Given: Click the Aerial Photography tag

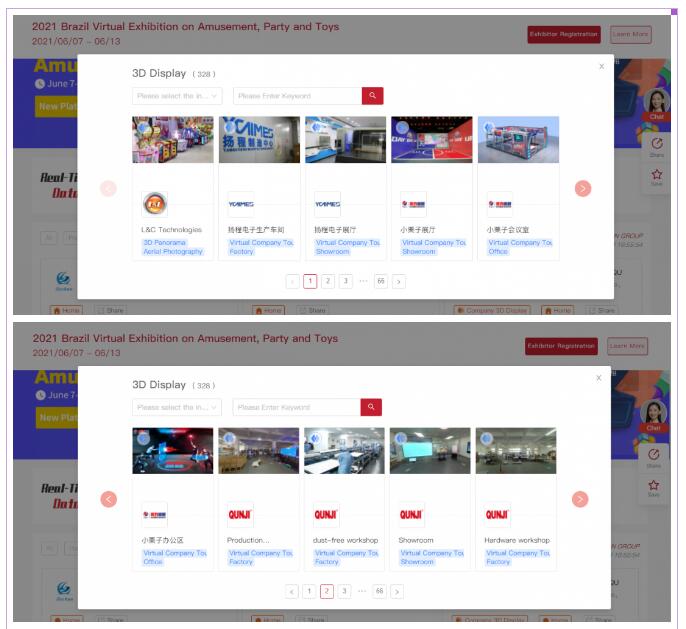Looking at the screenshot, I should click(172, 251).
